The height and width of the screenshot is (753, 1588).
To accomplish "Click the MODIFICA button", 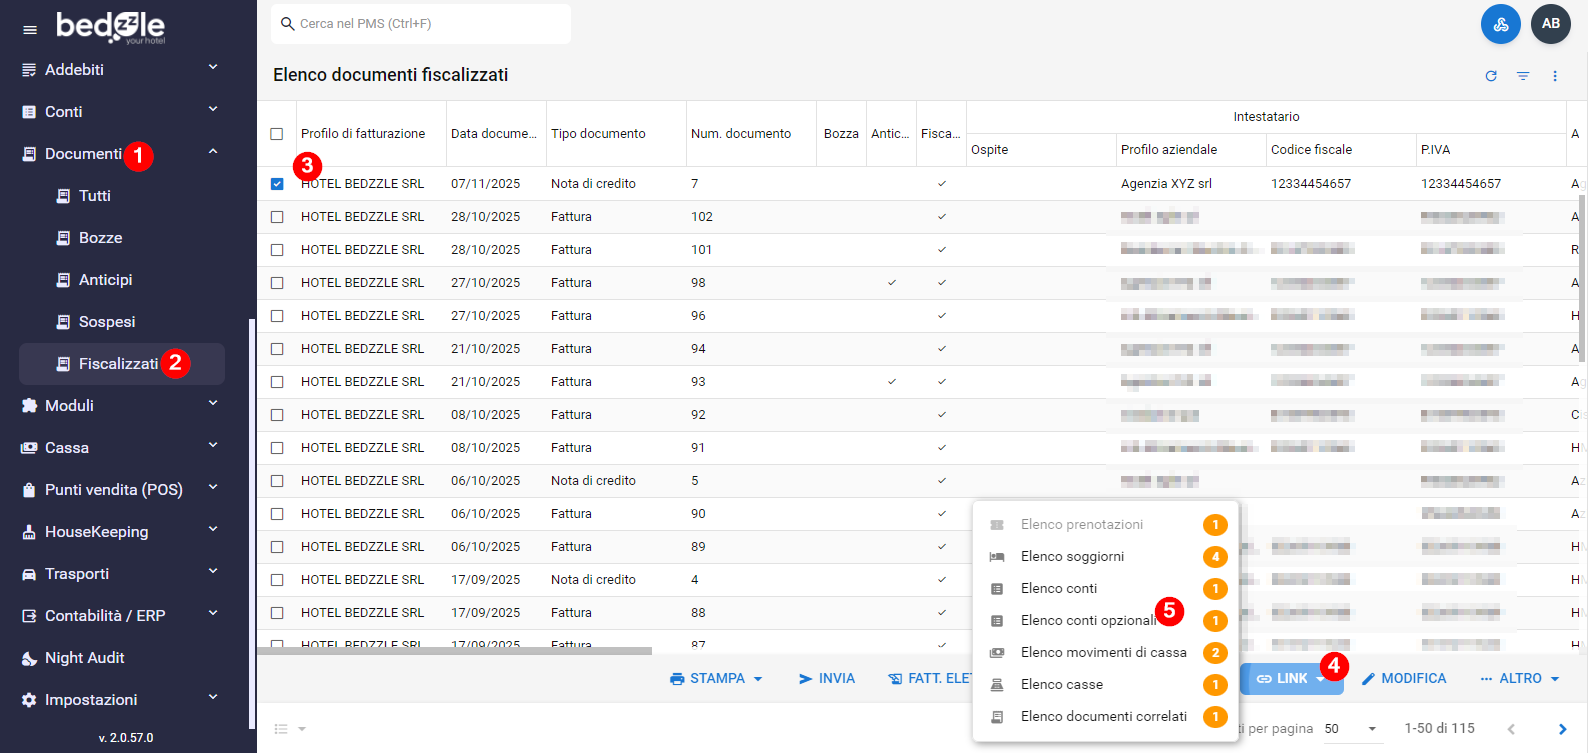I will coord(1404,678).
